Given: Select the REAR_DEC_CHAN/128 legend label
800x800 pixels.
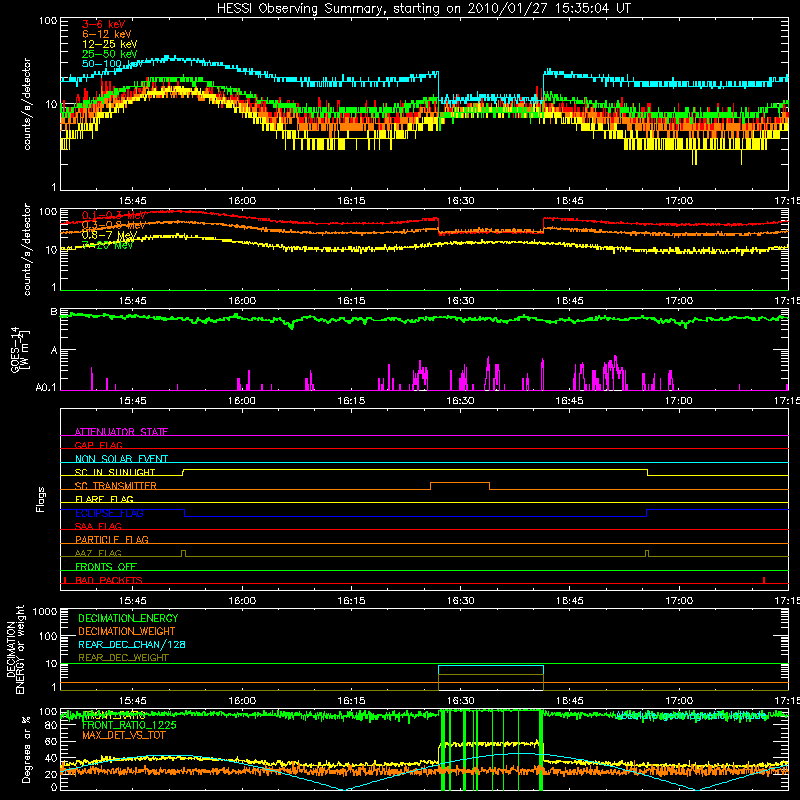Looking at the screenshot, I should 132,644.
